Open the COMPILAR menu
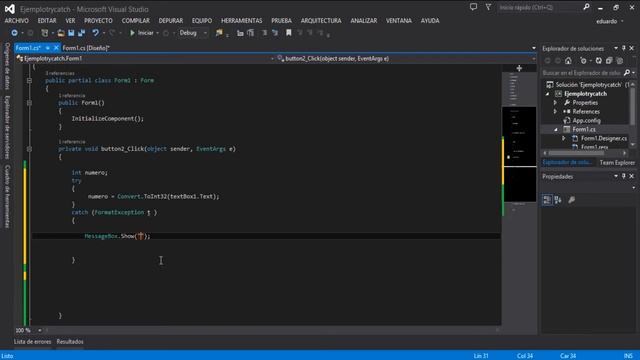Viewport: 640px width, 360px height. [x=136, y=20]
